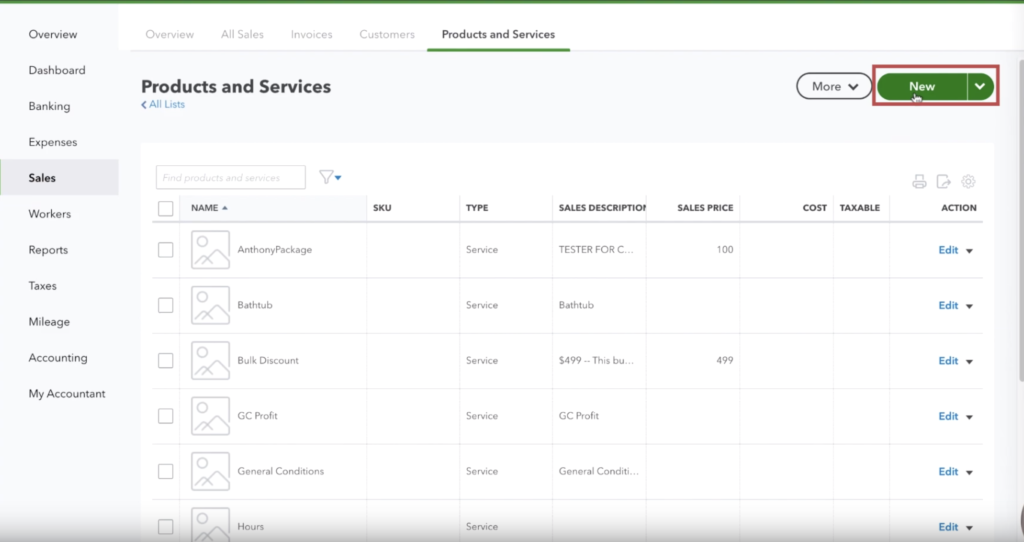Click the Bulk Discount image icon
This screenshot has height=542, width=1024.
pyautogui.click(x=210, y=361)
